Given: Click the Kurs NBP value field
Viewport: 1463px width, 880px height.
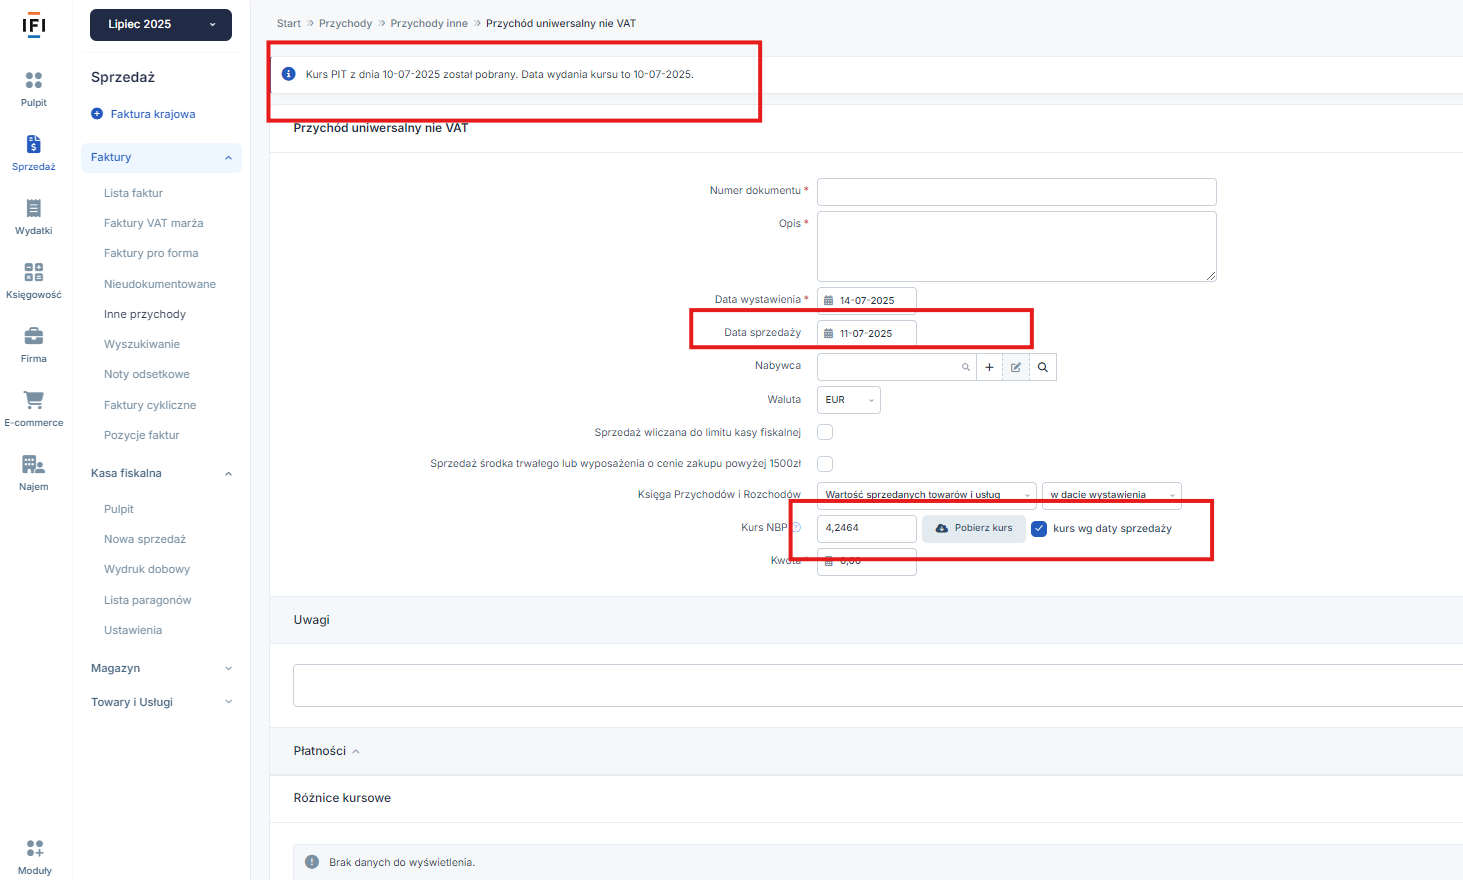Looking at the screenshot, I should point(867,528).
